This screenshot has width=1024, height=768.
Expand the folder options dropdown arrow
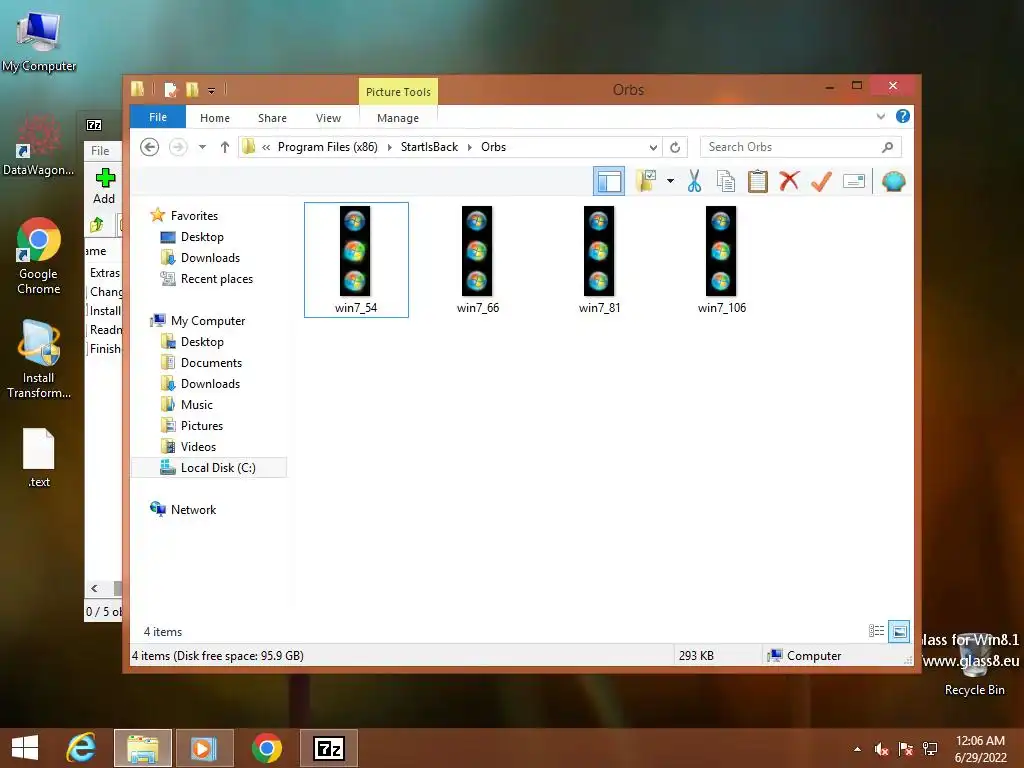point(670,181)
